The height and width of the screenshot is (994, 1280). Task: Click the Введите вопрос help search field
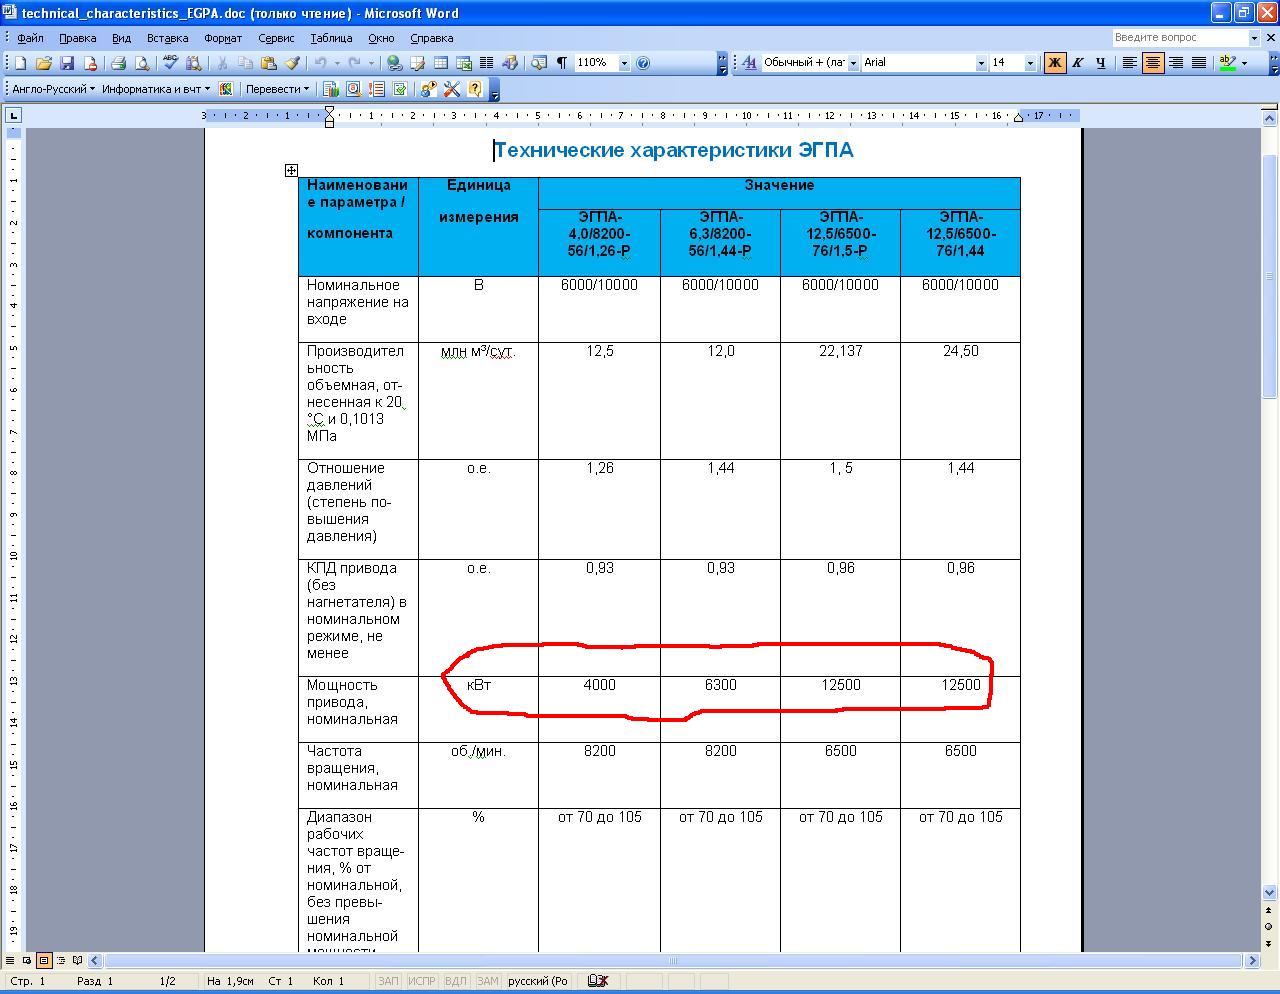pyautogui.click(x=1180, y=37)
